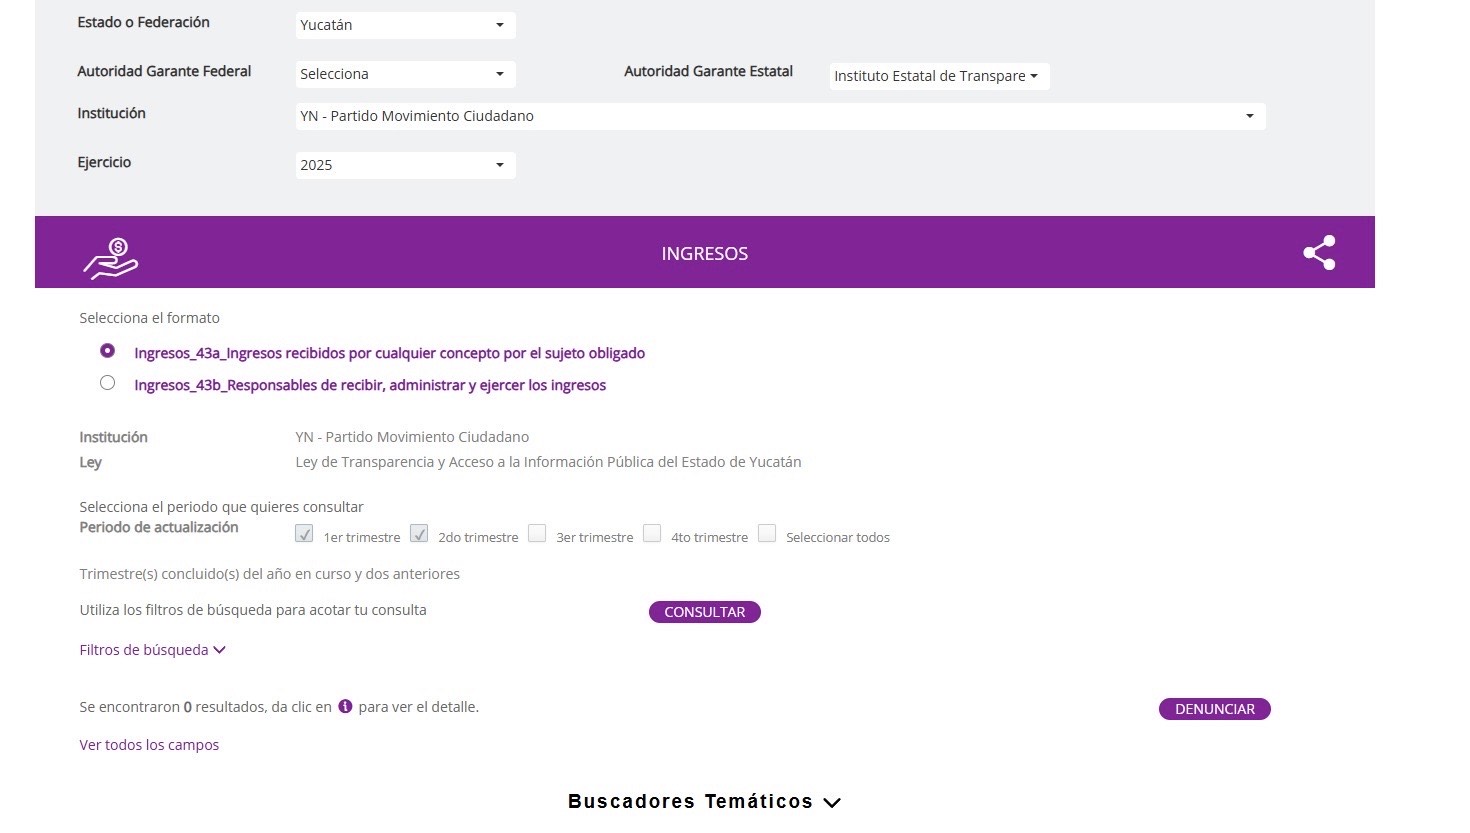Click Ingresos_43a format label link

tap(390, 353)
